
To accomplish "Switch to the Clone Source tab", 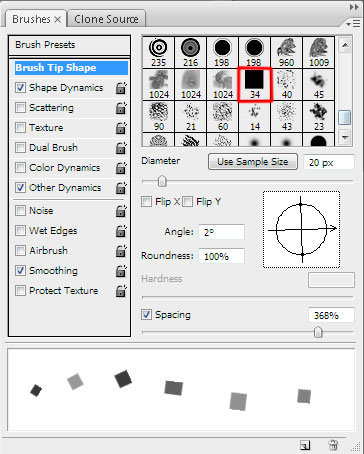I will click(106, 19).
